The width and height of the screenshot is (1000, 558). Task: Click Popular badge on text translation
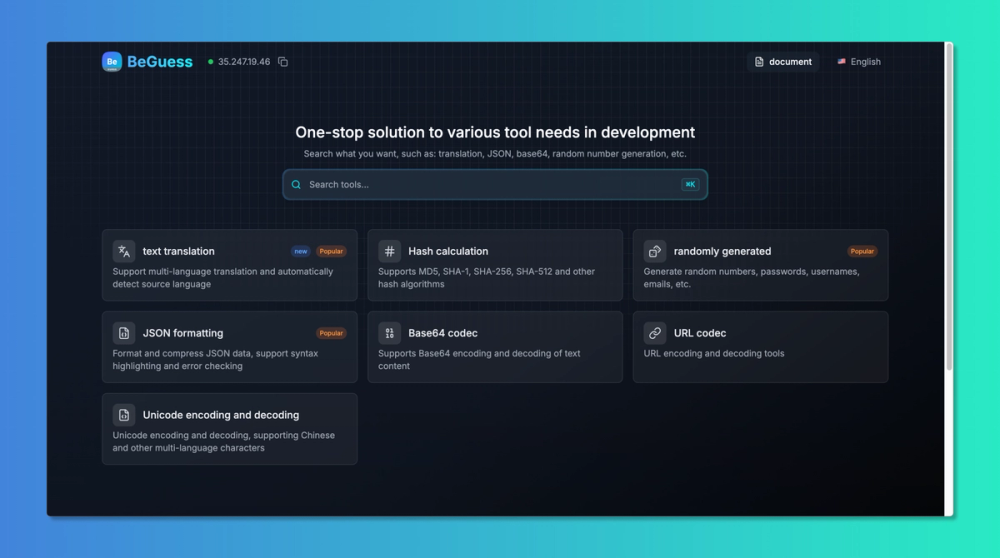pyautogui.click(x=331, y=251)
